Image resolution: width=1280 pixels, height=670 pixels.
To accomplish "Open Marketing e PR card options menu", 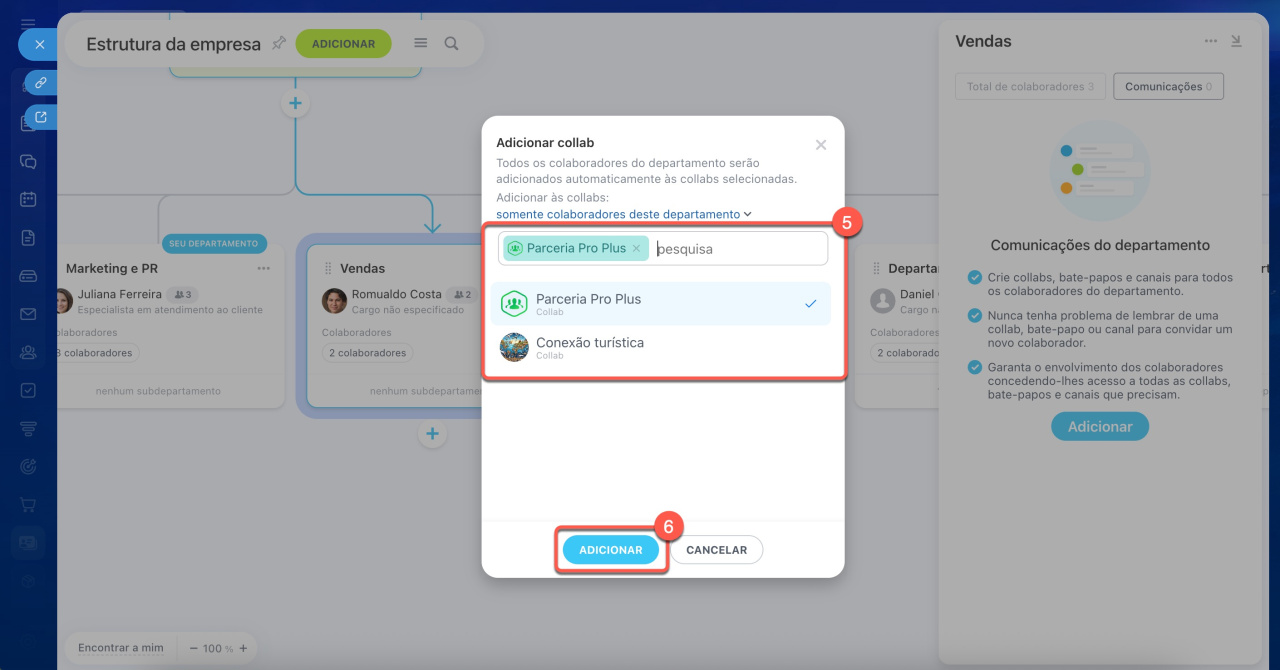I will pyautogui.click(x=264, y=268).
